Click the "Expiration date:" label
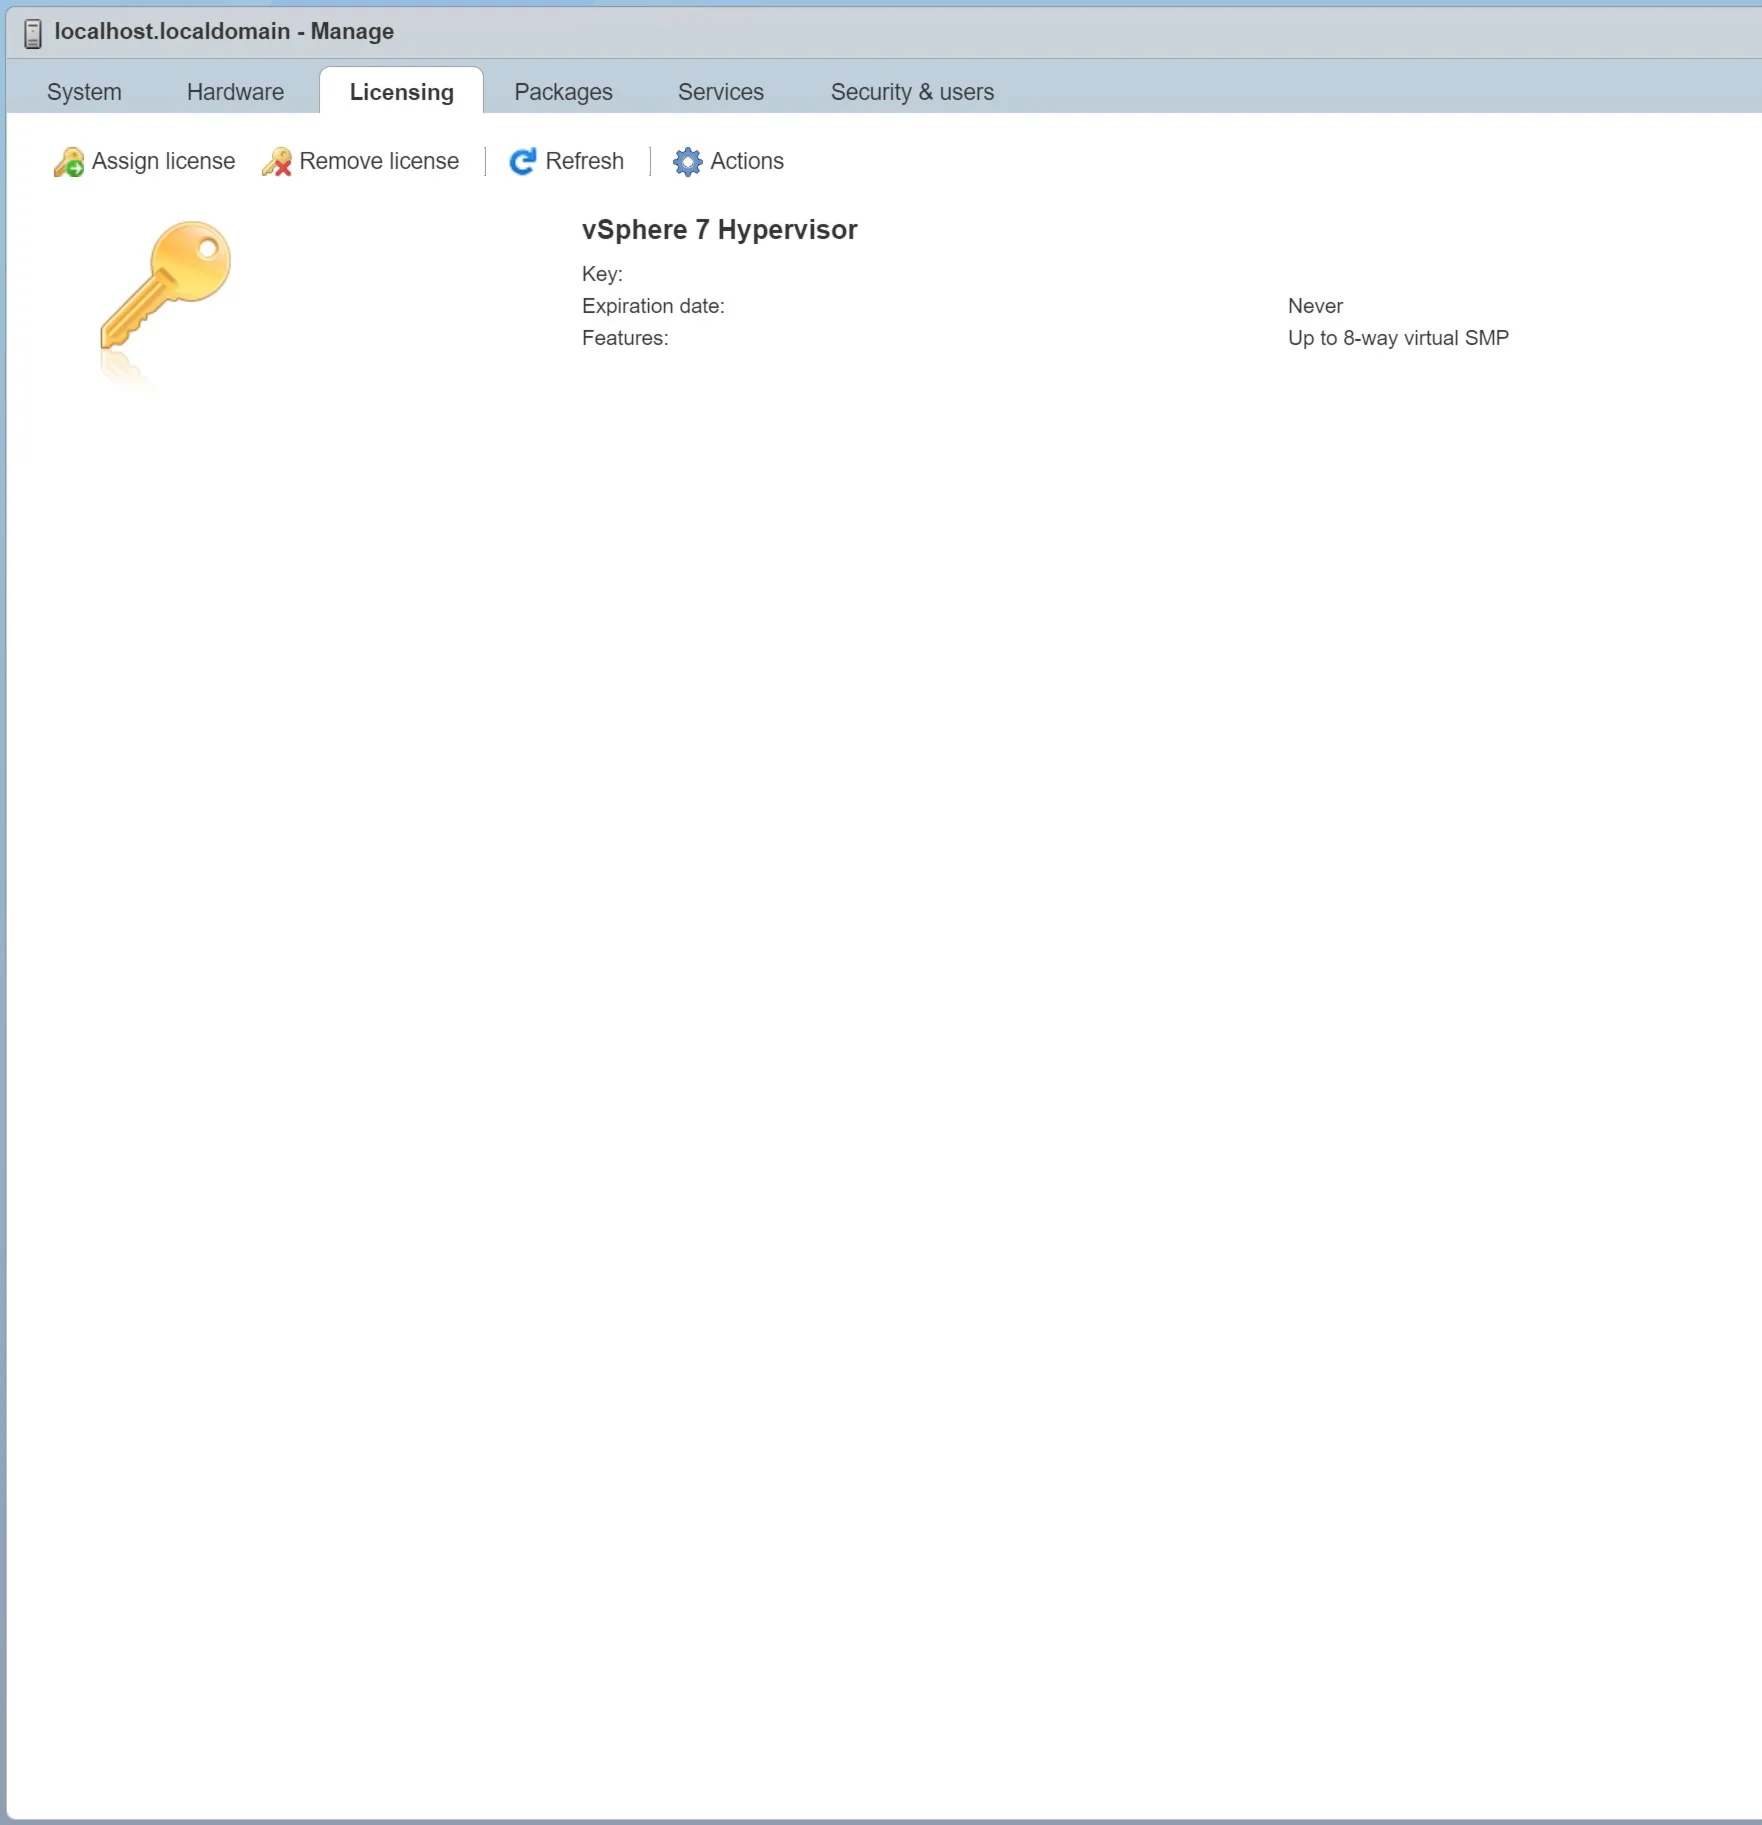 point(653,306)
